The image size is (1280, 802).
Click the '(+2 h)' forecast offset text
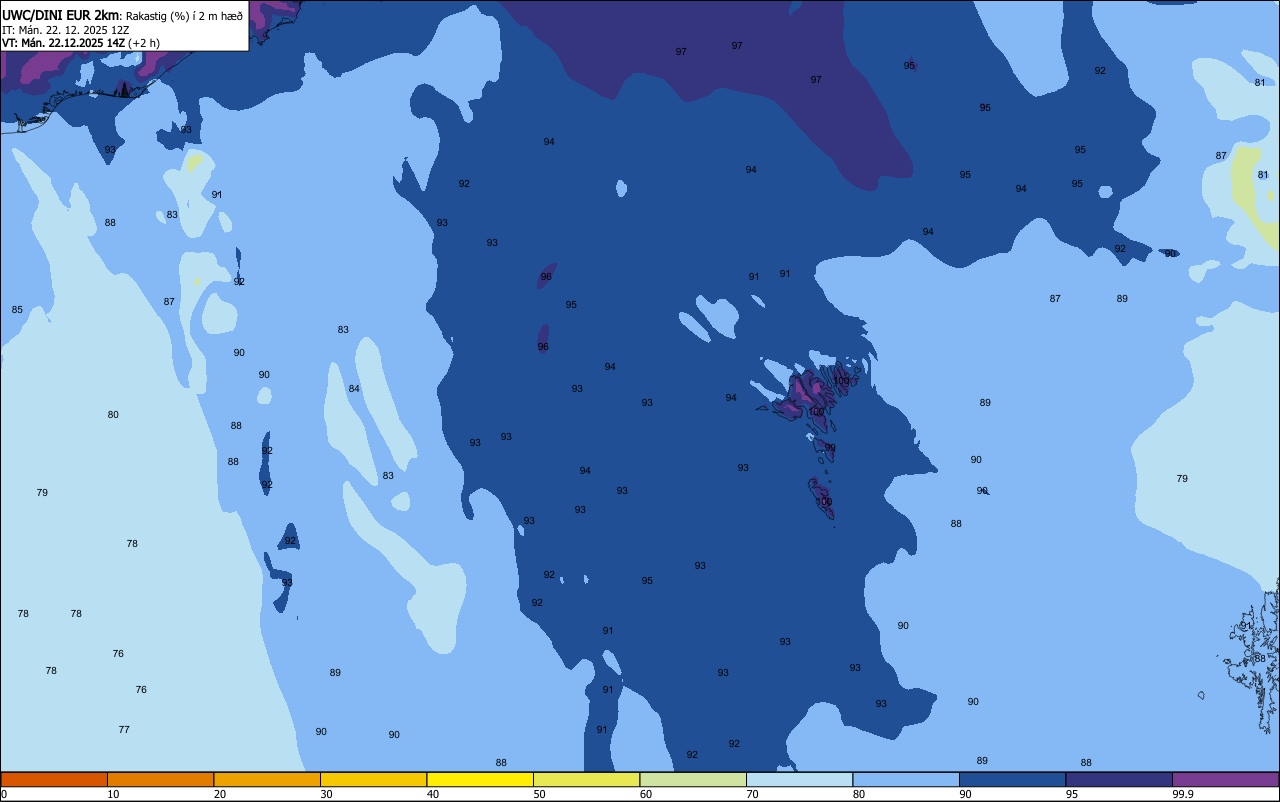143,43
